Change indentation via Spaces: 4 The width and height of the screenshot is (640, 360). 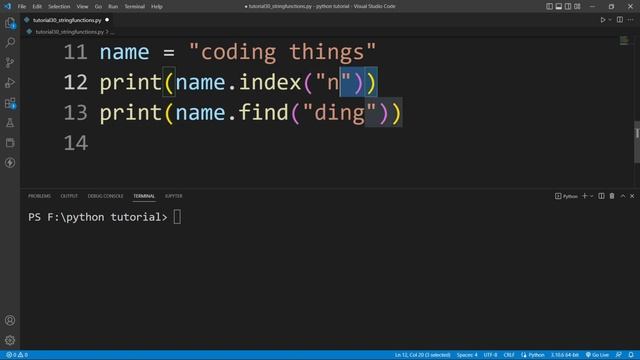click(x=467, y=355)
